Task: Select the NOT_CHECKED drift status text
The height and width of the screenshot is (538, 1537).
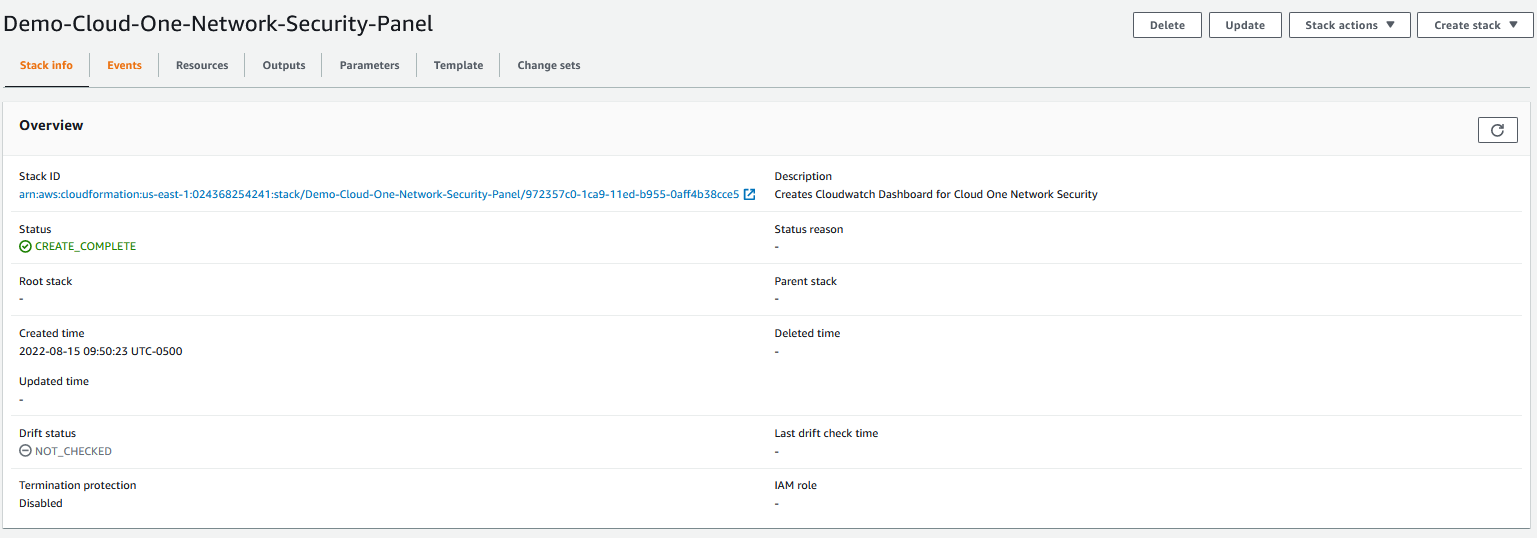Action: tap(73, 451)
